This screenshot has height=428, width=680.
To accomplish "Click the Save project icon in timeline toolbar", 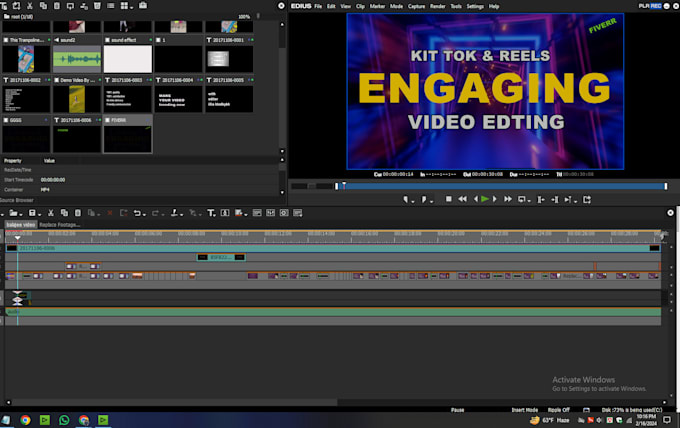I will point(33,213).
